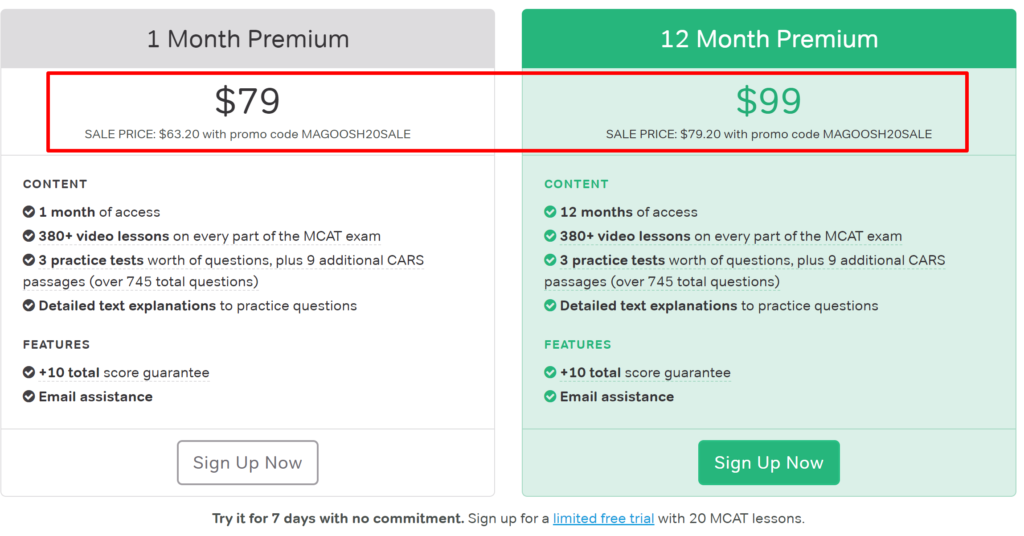Open the limited free trial link
The width and height of the screenshot is (1024, 536).
pos(602,518)
